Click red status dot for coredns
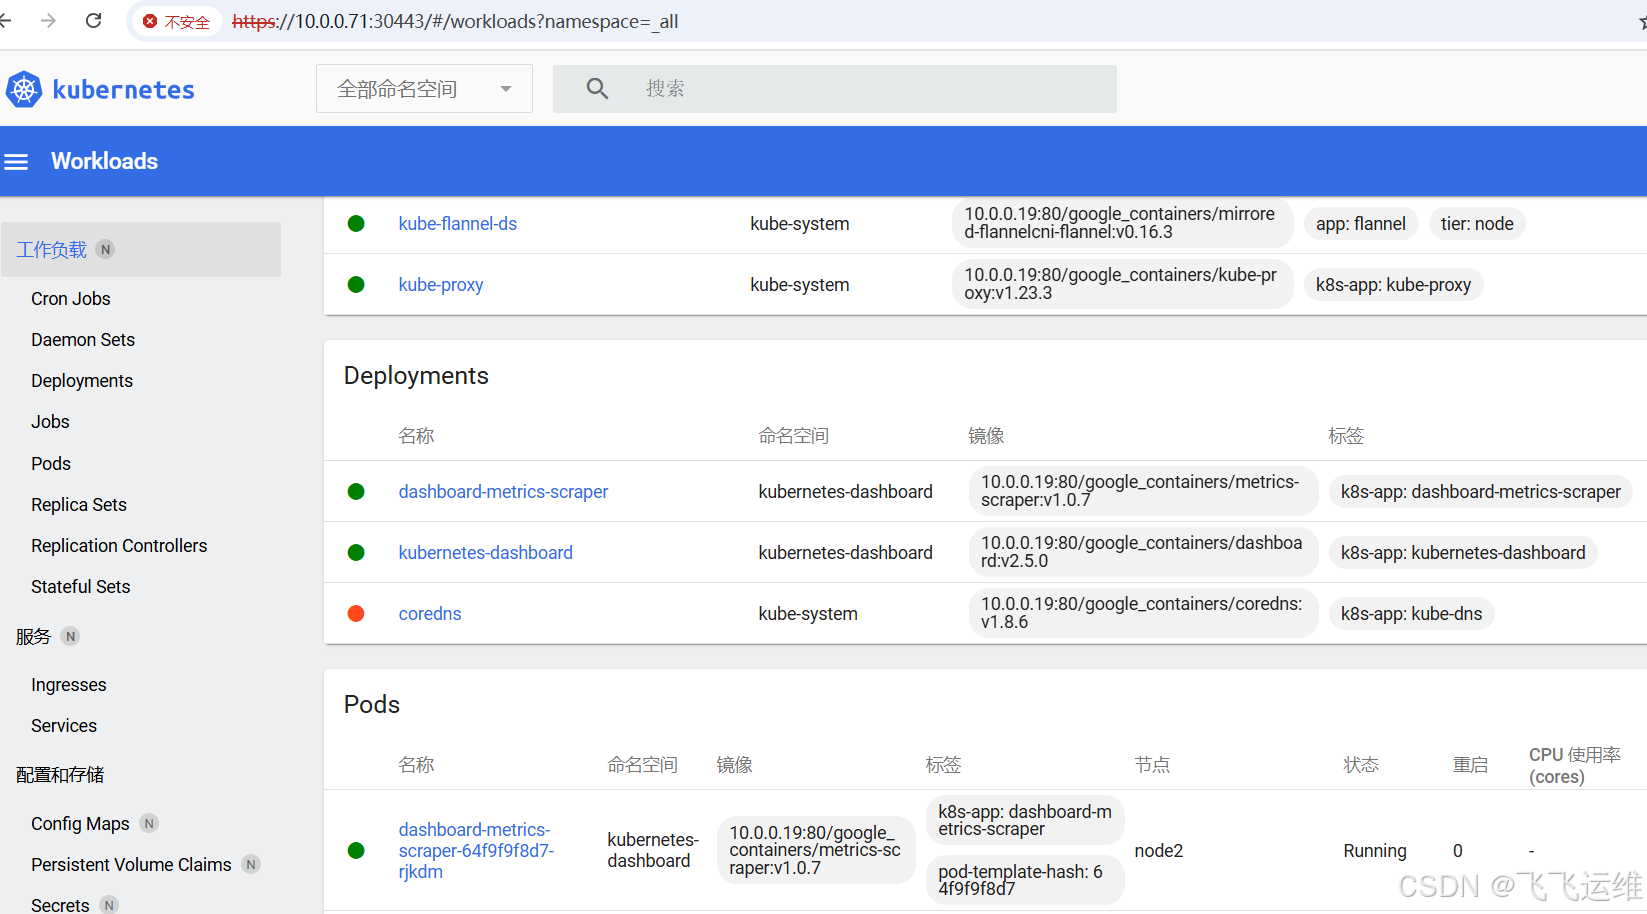Viewport: 1647px width, 914px height. [x=356, y=614]
